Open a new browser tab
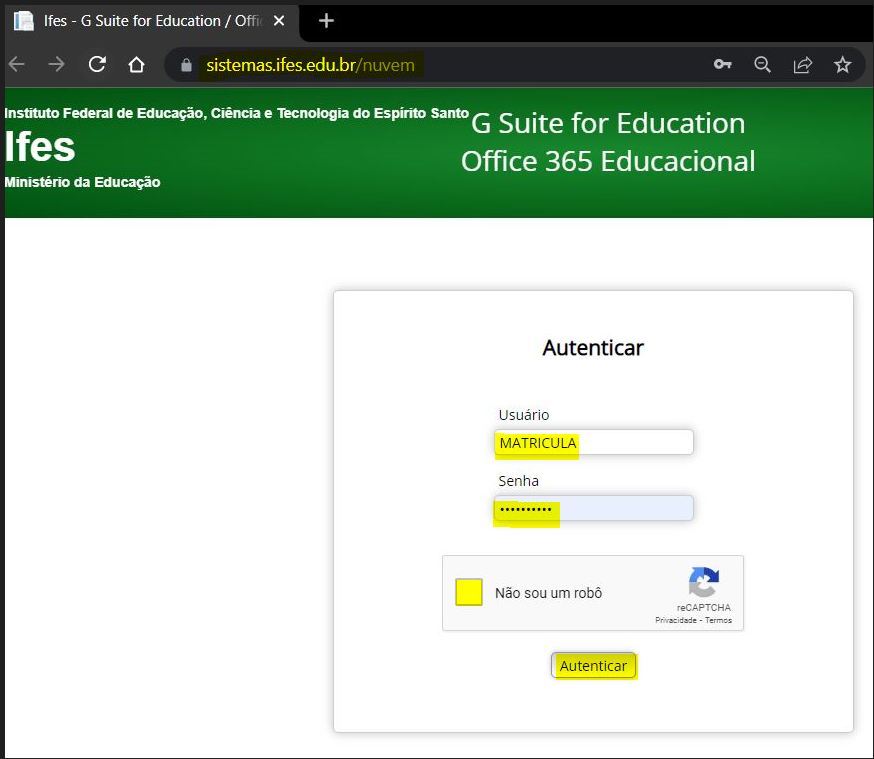 pyautogui.click(x=326, y=21)
